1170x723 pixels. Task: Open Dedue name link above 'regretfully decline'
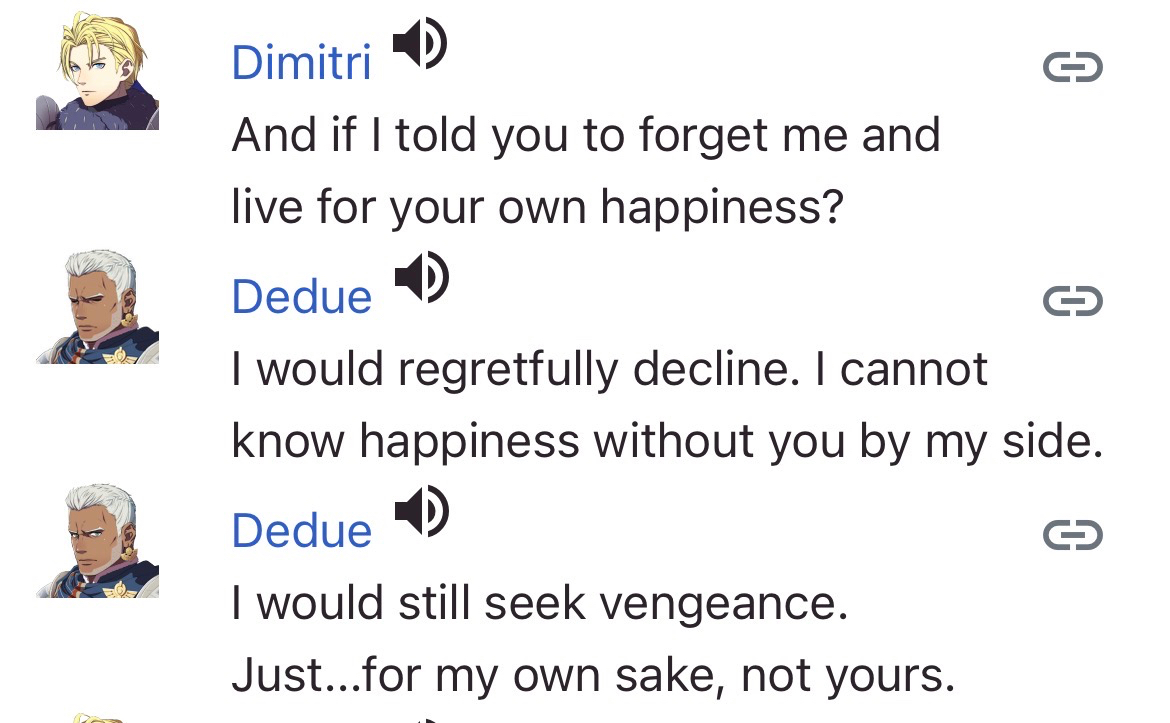click(301, 297)
